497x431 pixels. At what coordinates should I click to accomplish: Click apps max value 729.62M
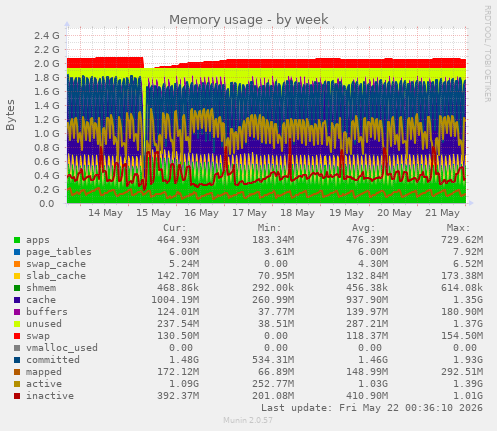pos(462,240)
